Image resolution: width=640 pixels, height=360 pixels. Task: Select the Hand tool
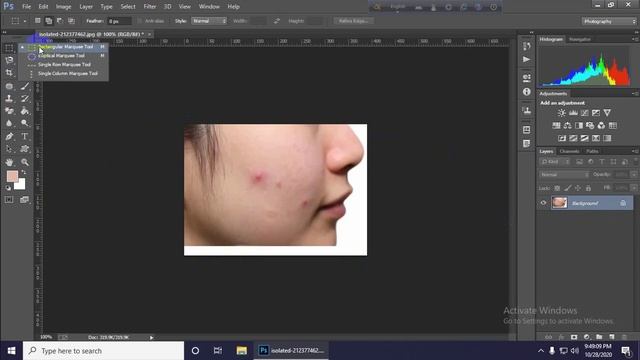[9, 162]
